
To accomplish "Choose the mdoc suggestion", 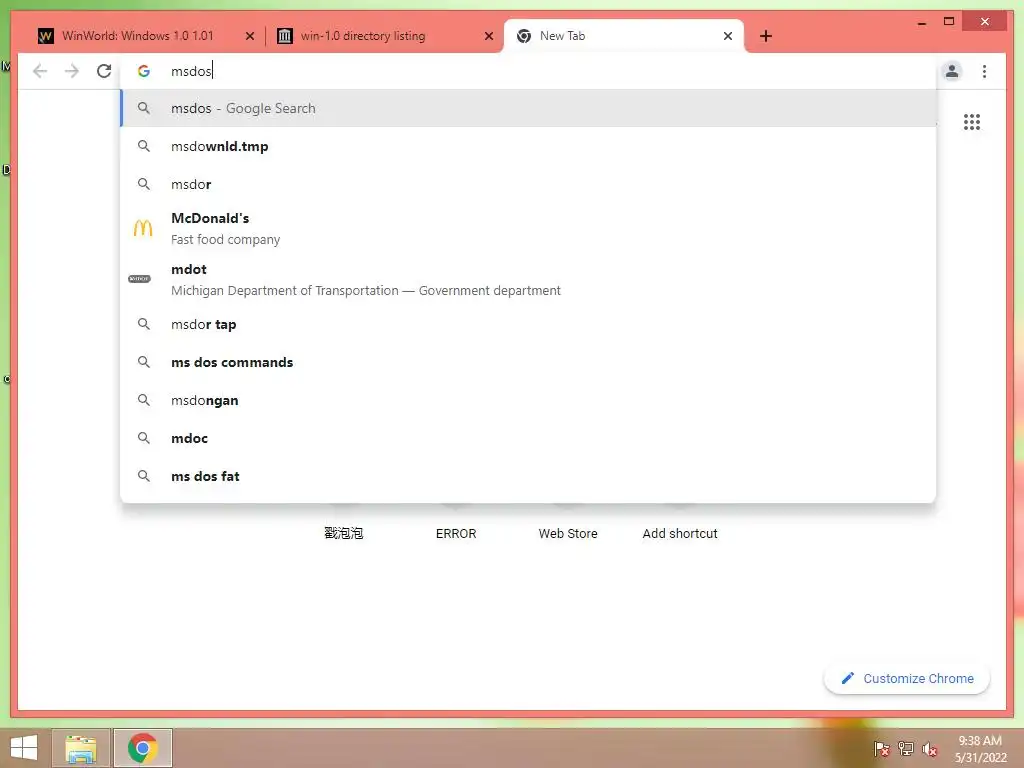I will 528,438.
